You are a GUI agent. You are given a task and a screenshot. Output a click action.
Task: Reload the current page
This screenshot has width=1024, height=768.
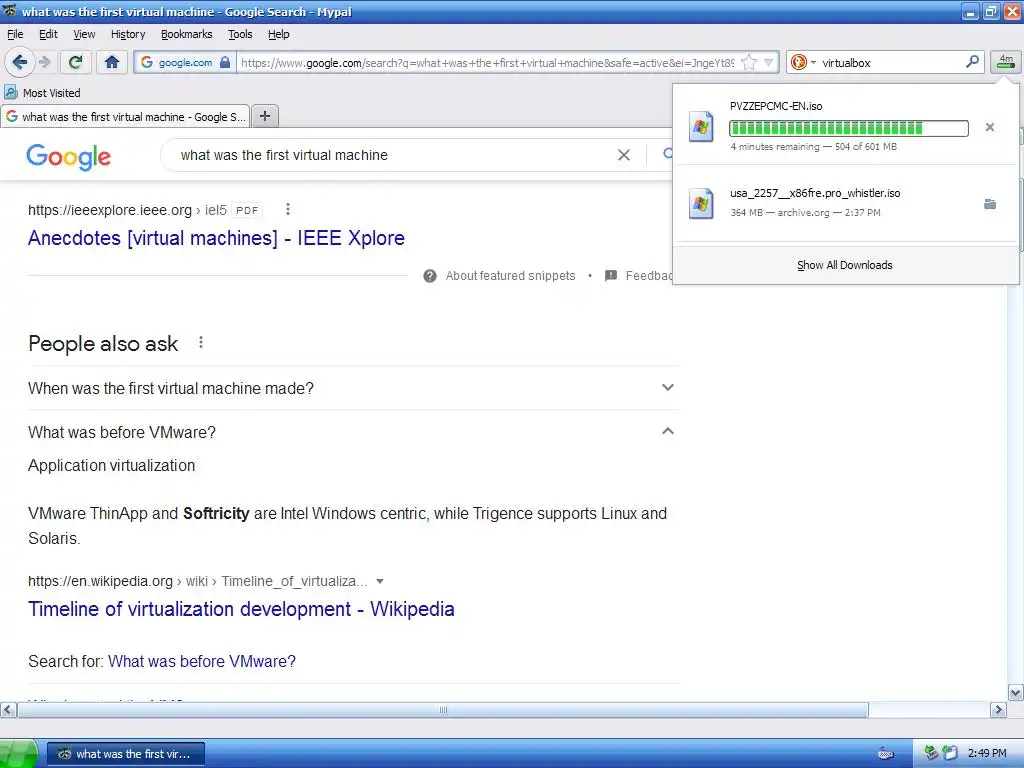(x=76, y=63)
